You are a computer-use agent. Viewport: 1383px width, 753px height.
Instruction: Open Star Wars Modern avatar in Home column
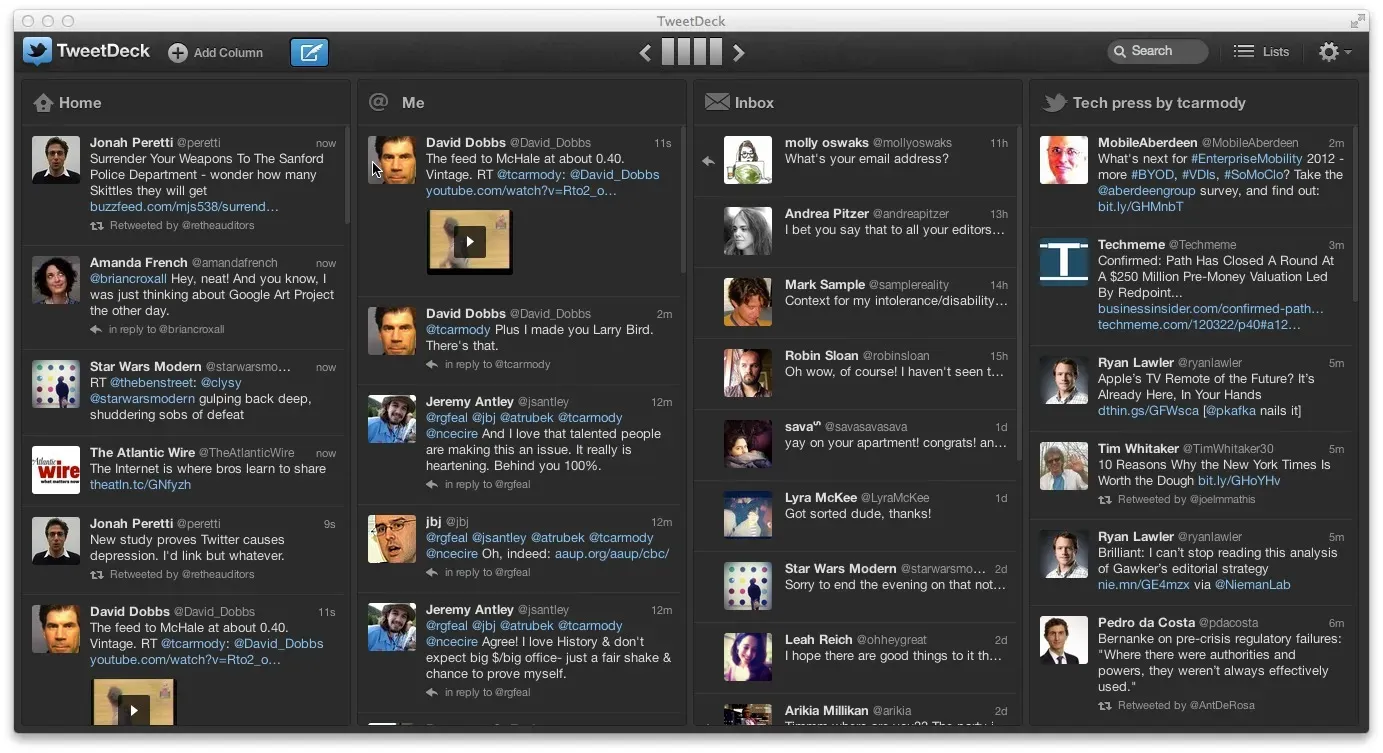tap(56, 384)
